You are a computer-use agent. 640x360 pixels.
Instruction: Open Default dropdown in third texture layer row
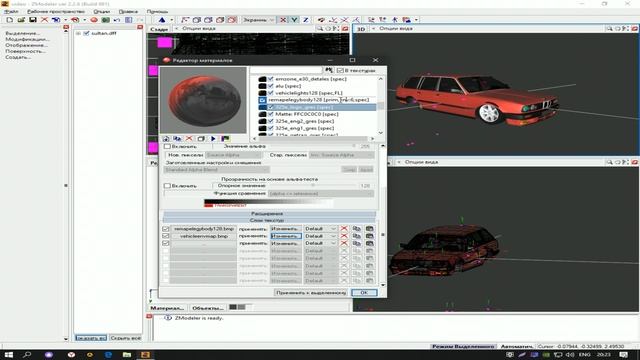pos(320,243)
